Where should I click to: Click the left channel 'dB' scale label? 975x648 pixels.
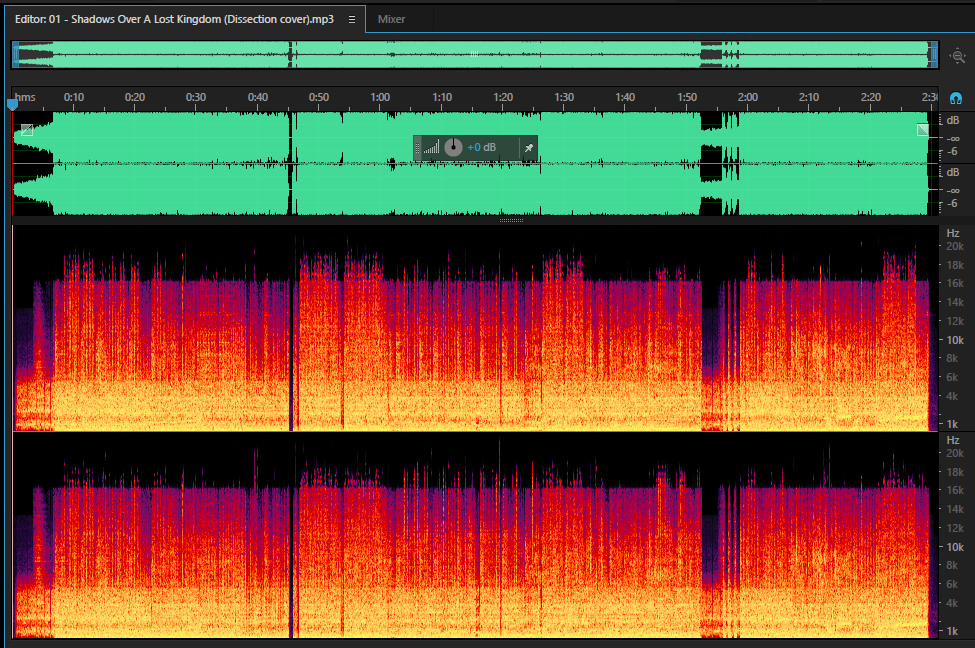(x=953, y=121)
